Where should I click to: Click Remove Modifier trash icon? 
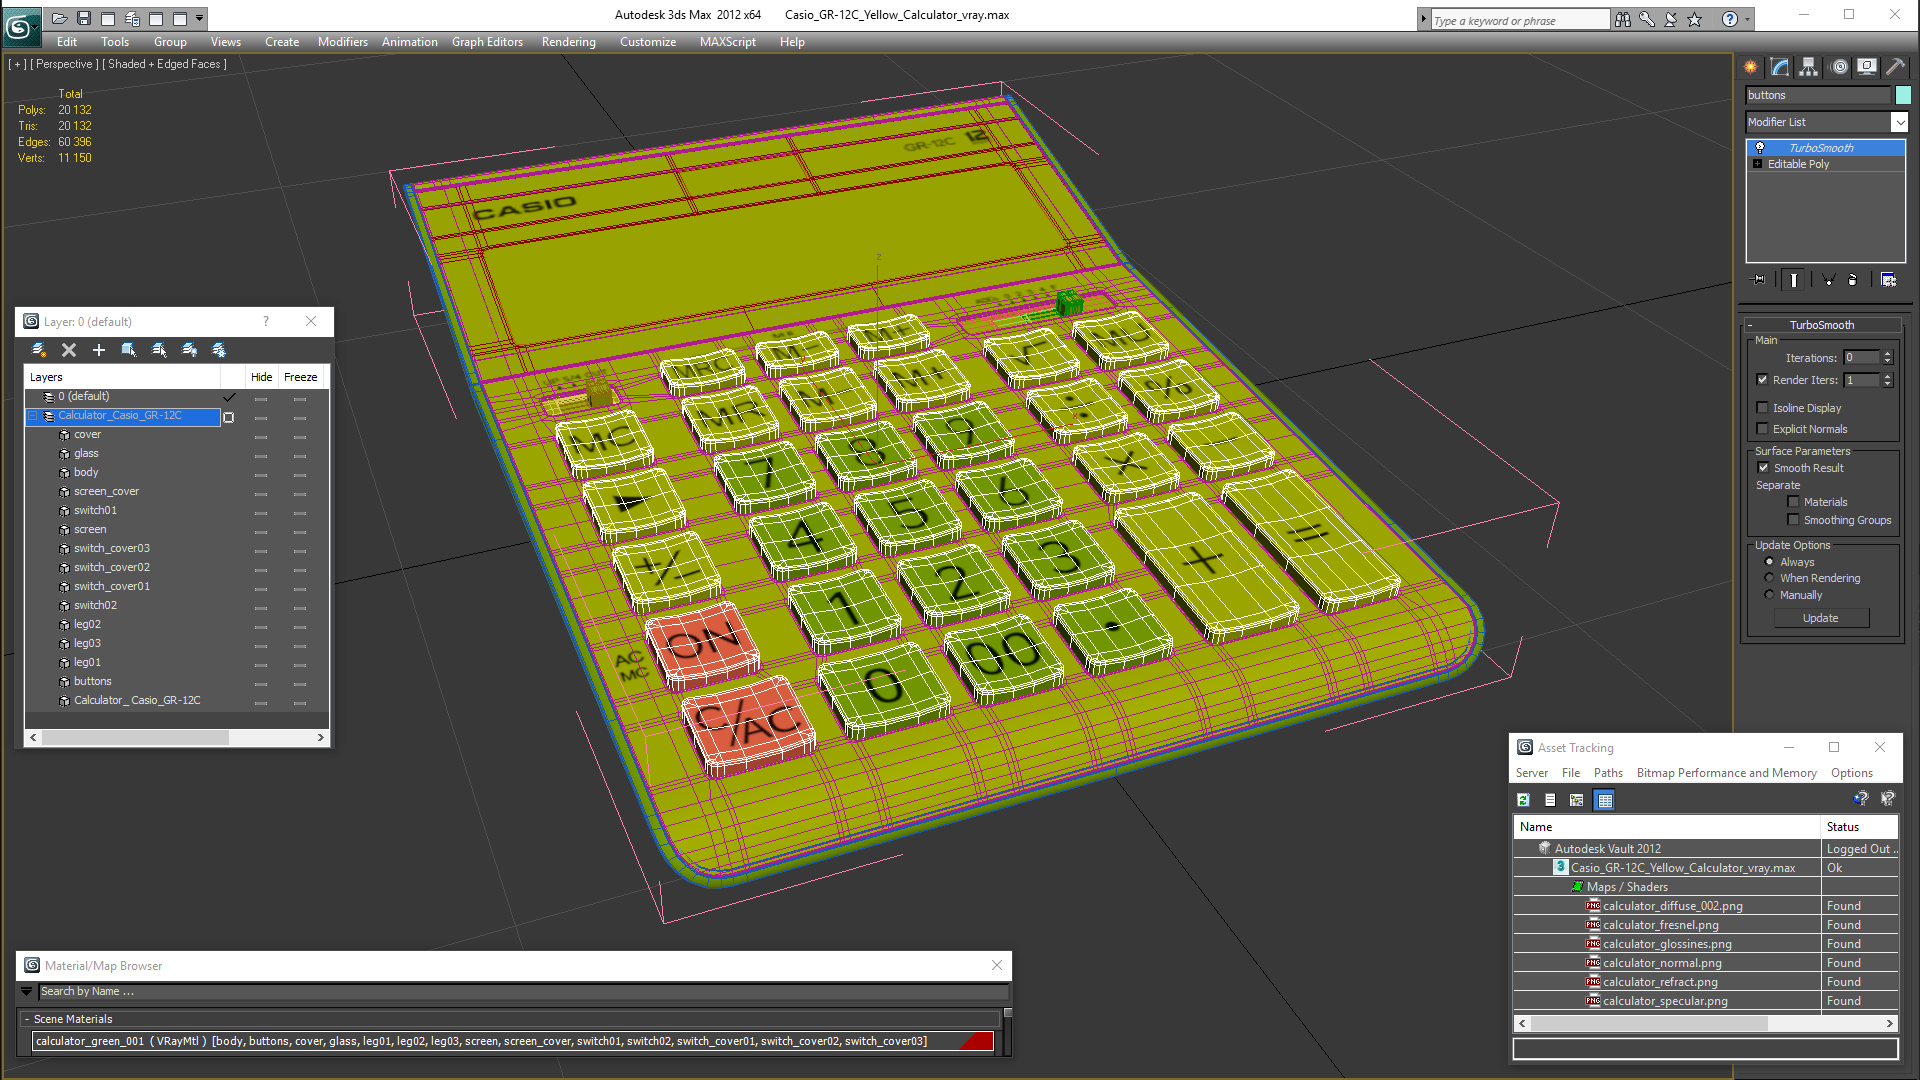[x=1853, y=280]
